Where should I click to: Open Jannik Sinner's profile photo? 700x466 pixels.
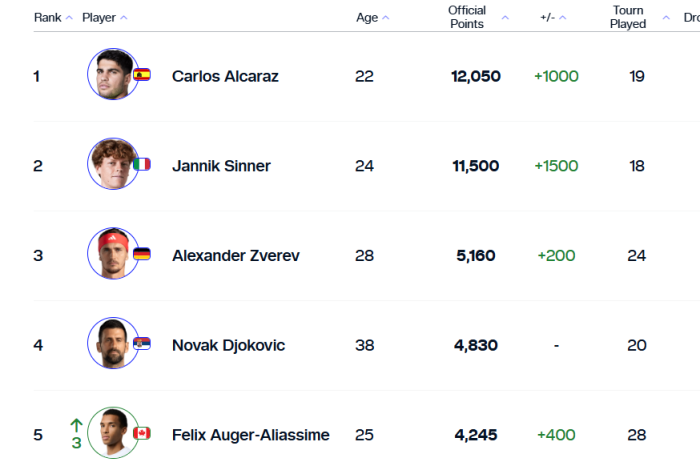[x=112, y=164]
